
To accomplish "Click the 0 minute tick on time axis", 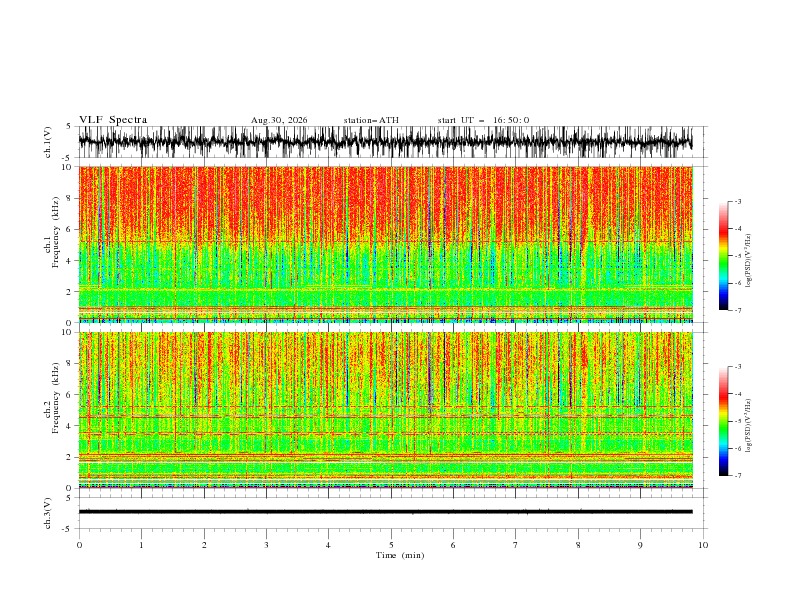I will click(x=79, y=545).
